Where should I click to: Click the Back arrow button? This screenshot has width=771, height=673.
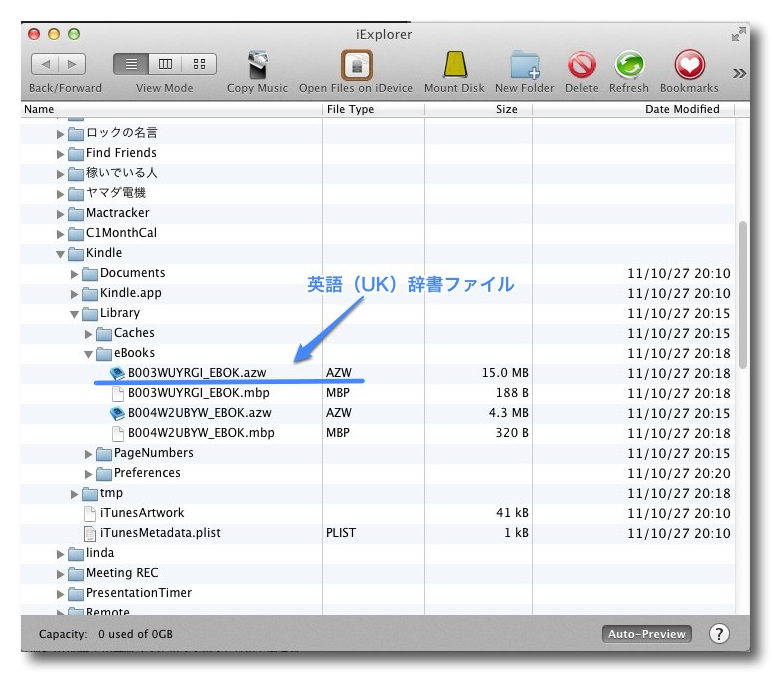point(45,64)
